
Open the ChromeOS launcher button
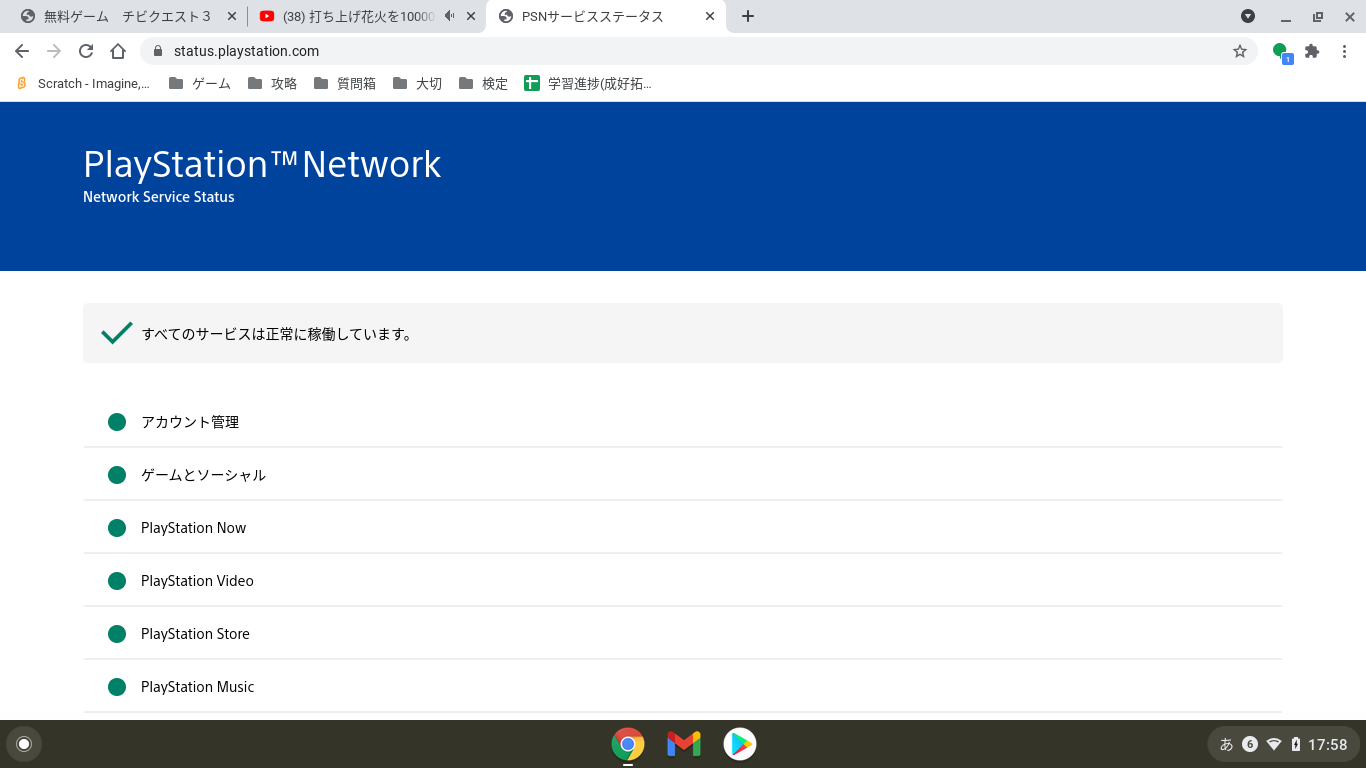point(24,744)
